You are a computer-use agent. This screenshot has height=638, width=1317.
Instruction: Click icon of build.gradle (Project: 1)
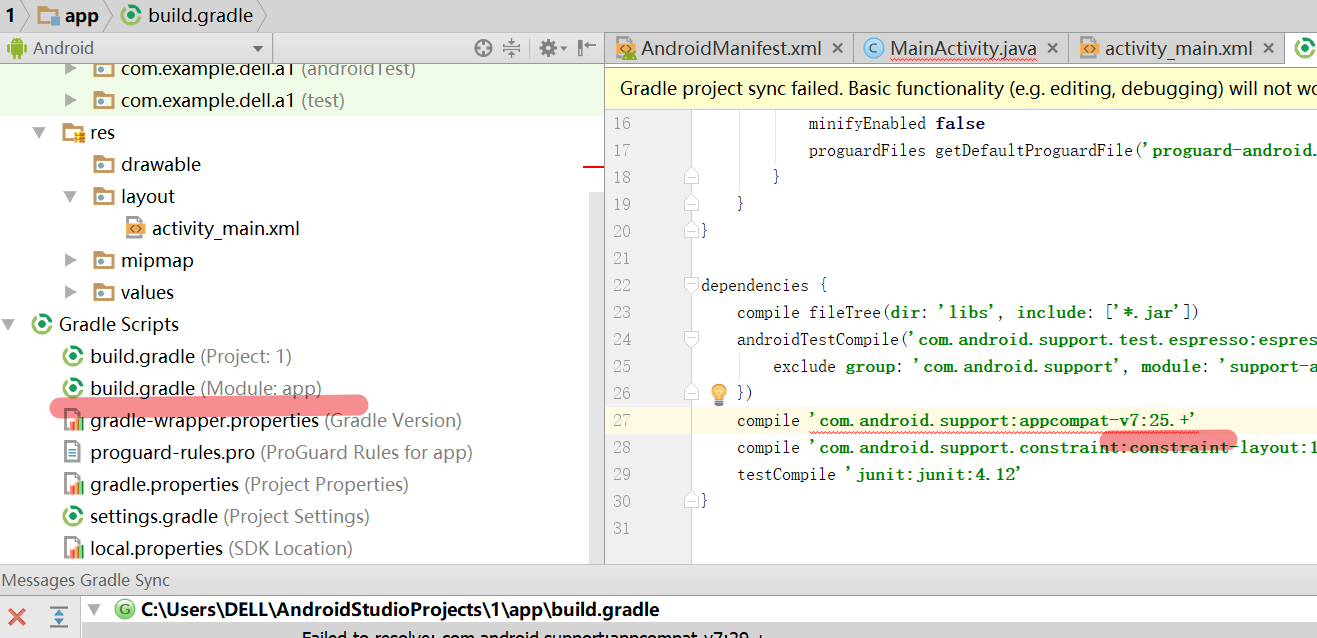click(72, 356)
